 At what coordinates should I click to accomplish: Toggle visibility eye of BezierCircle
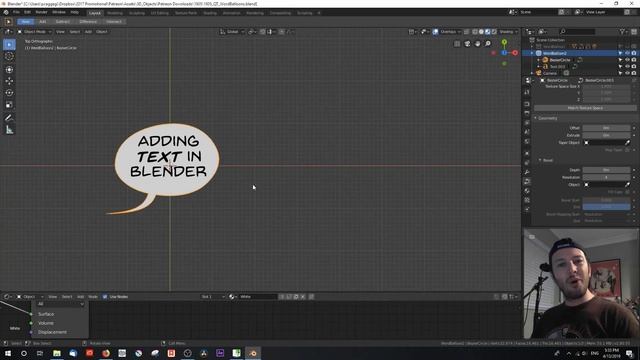coord(627,60)
